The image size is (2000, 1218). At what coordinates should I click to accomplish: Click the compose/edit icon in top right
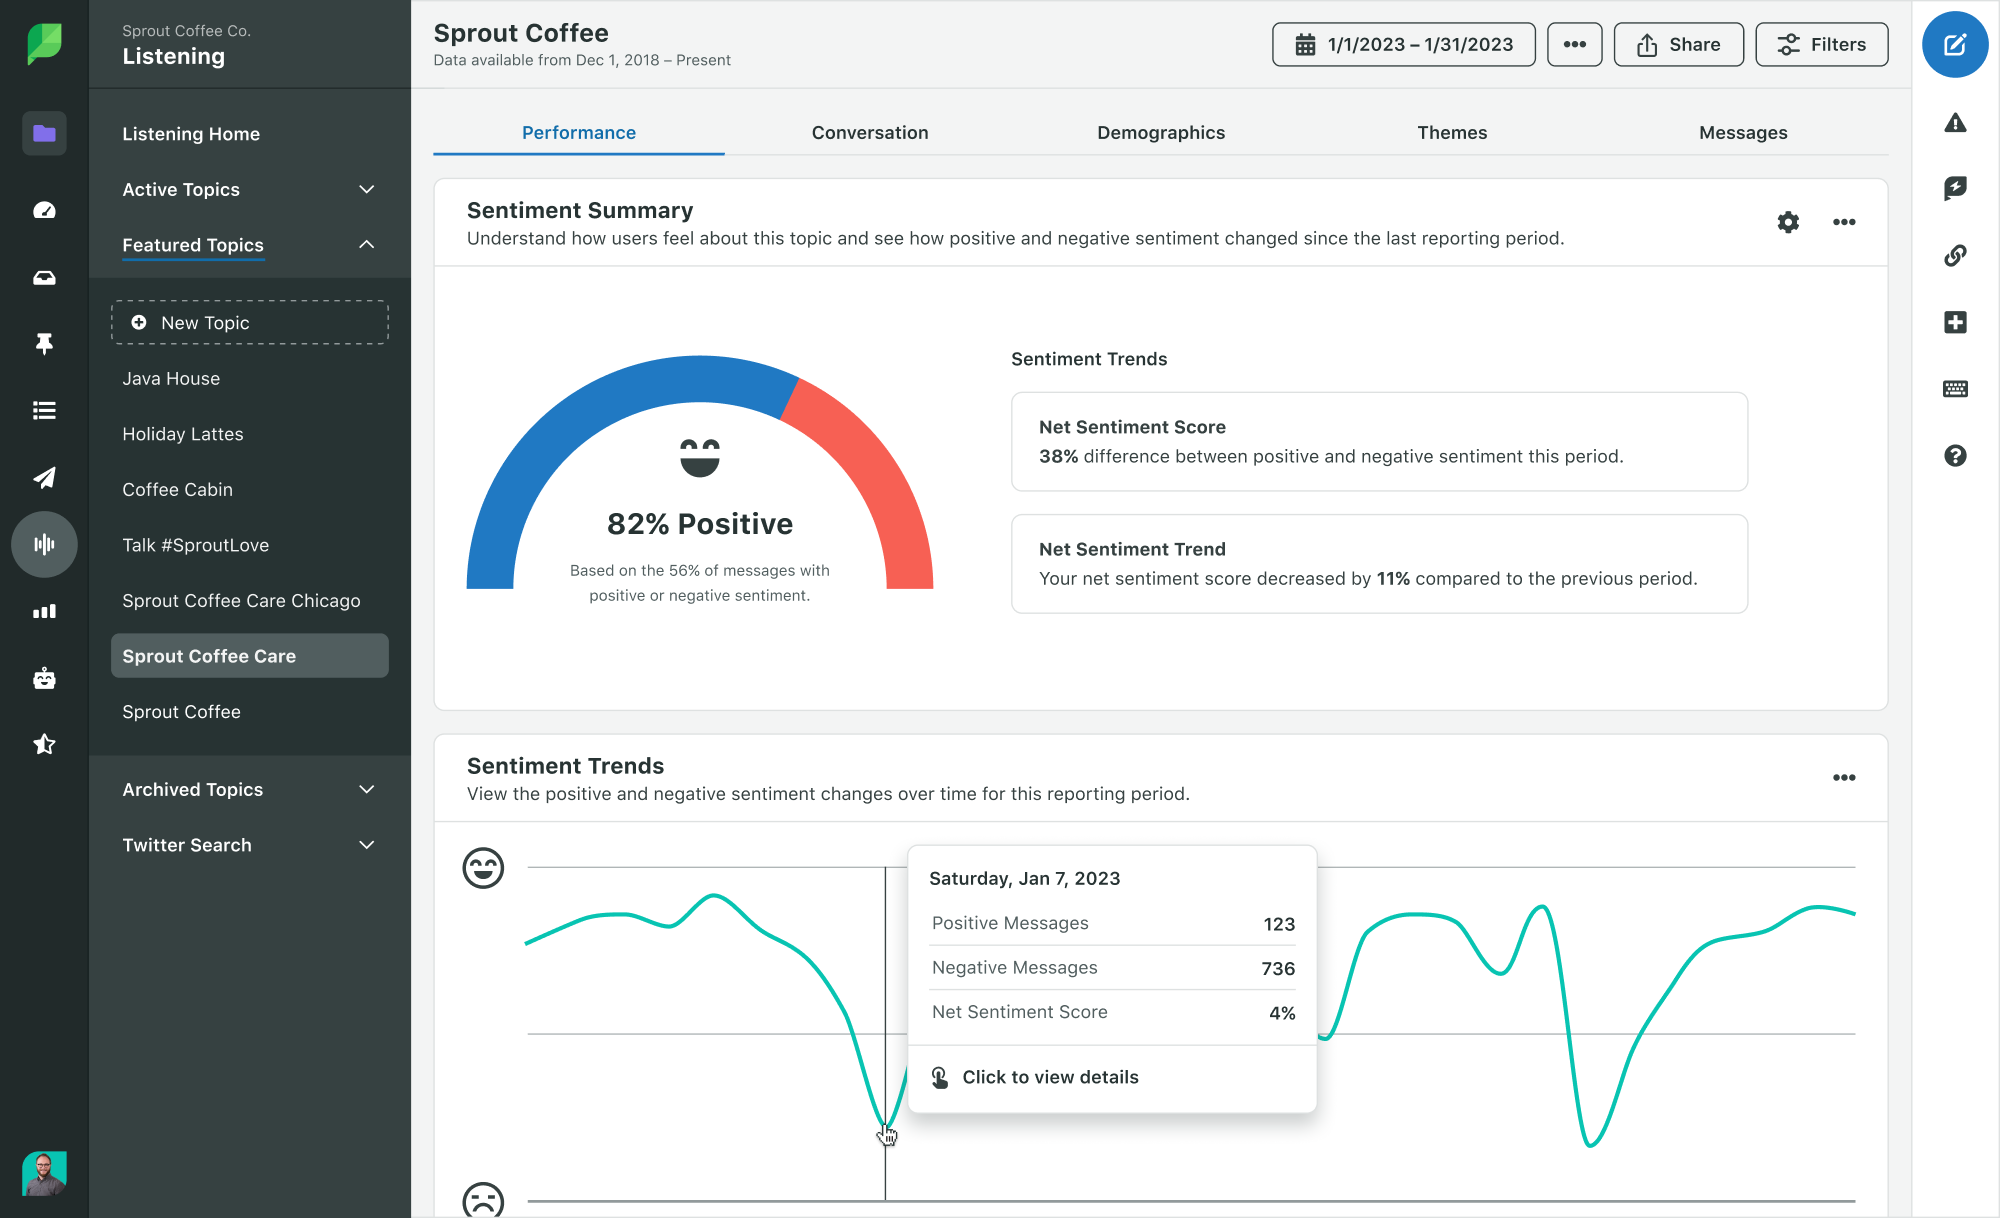coord(1954,46)
